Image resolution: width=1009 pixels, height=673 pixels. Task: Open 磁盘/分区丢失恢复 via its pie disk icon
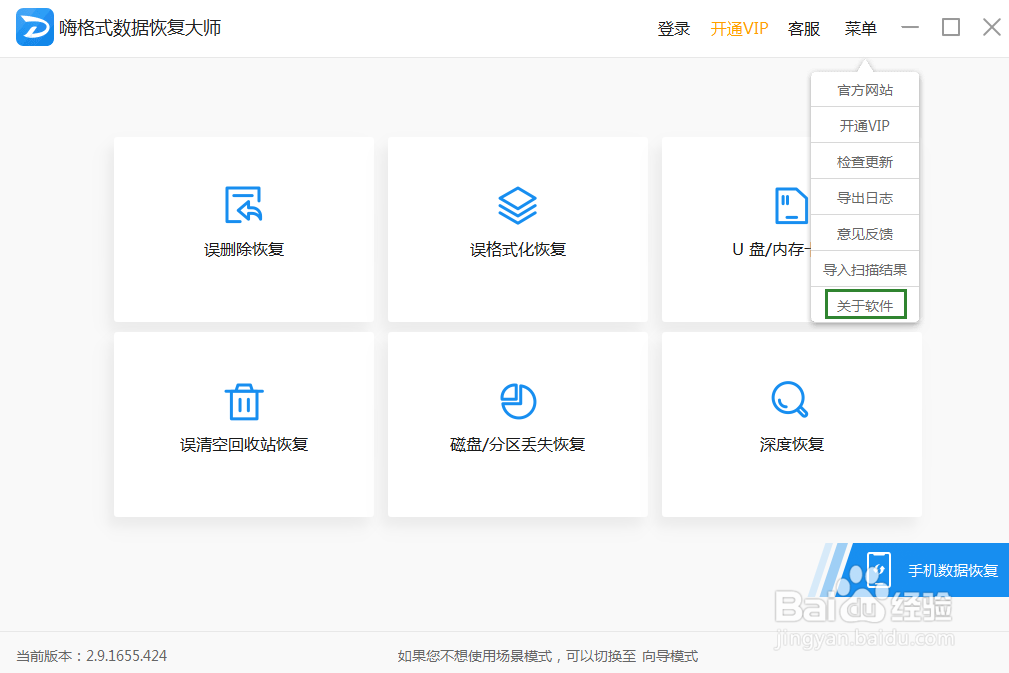[517, 399]
